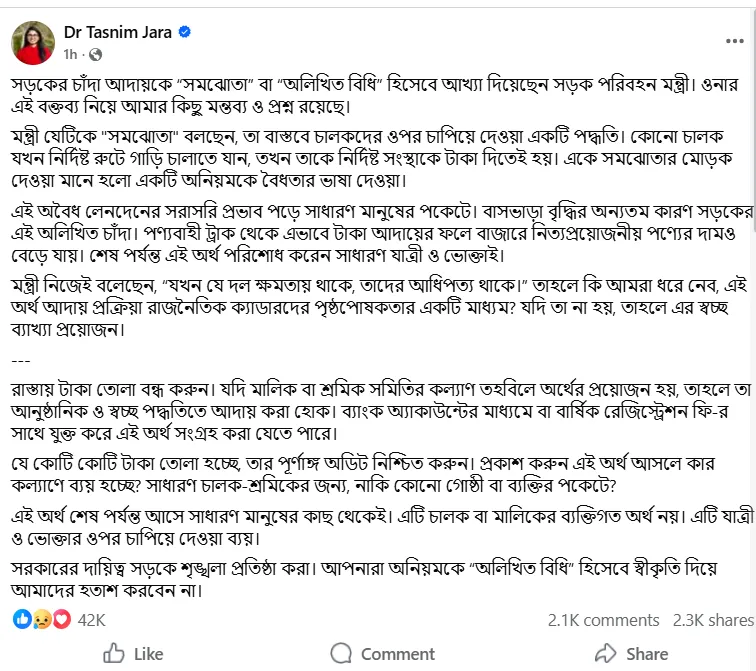View the 42K reactions list
Screen dimensions: 756x671
91,620
